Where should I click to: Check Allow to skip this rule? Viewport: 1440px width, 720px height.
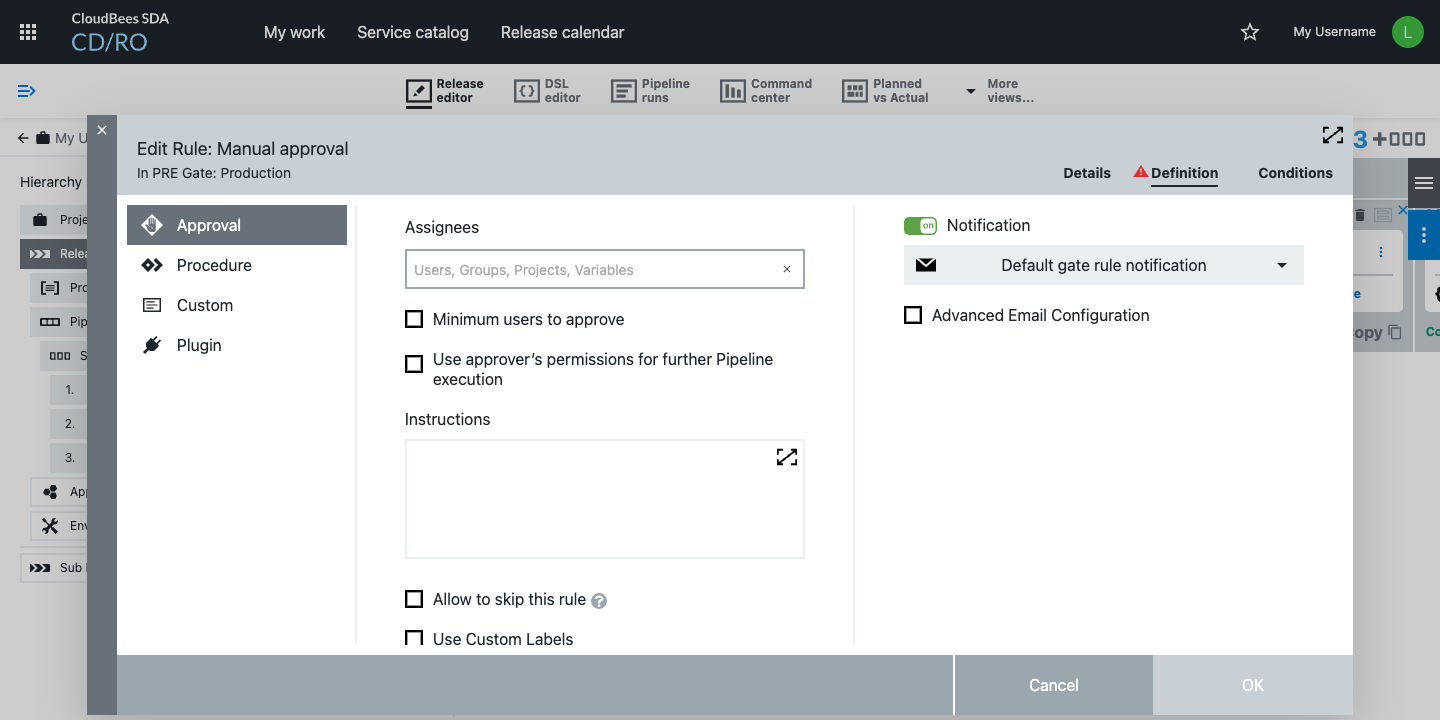(414, 599)
